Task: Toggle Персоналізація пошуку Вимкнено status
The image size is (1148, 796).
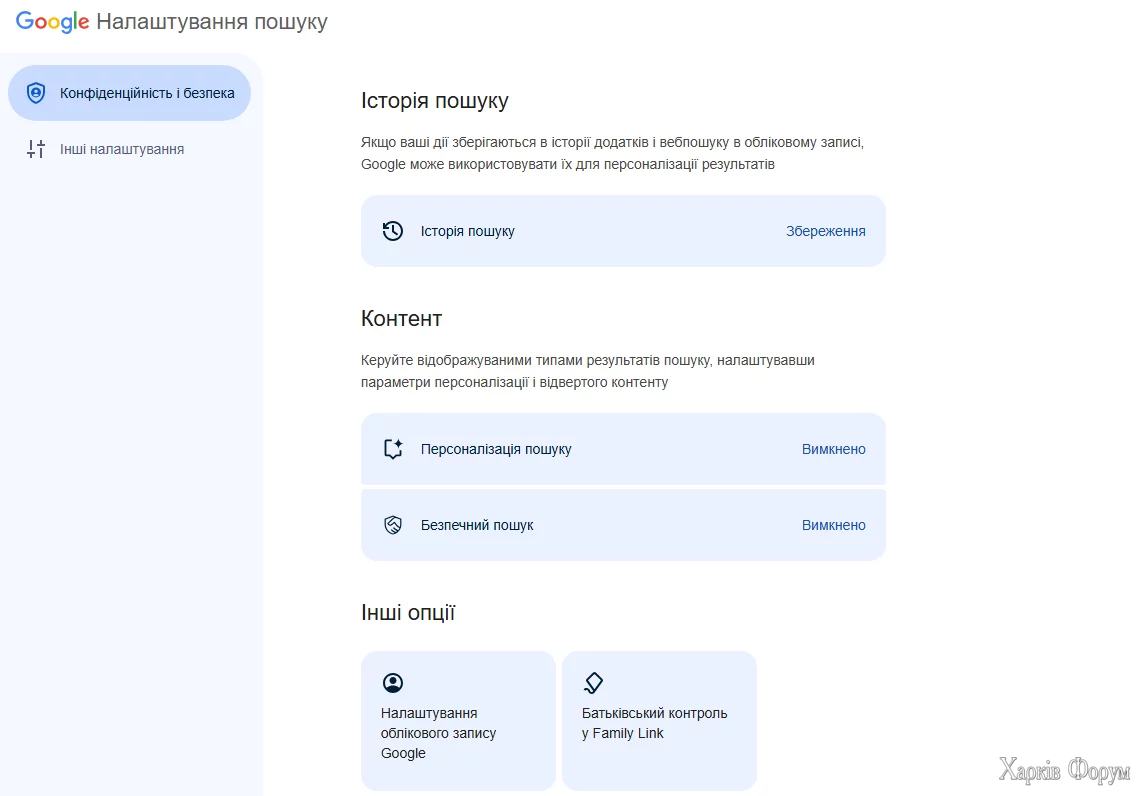Action: click(833, 449)
